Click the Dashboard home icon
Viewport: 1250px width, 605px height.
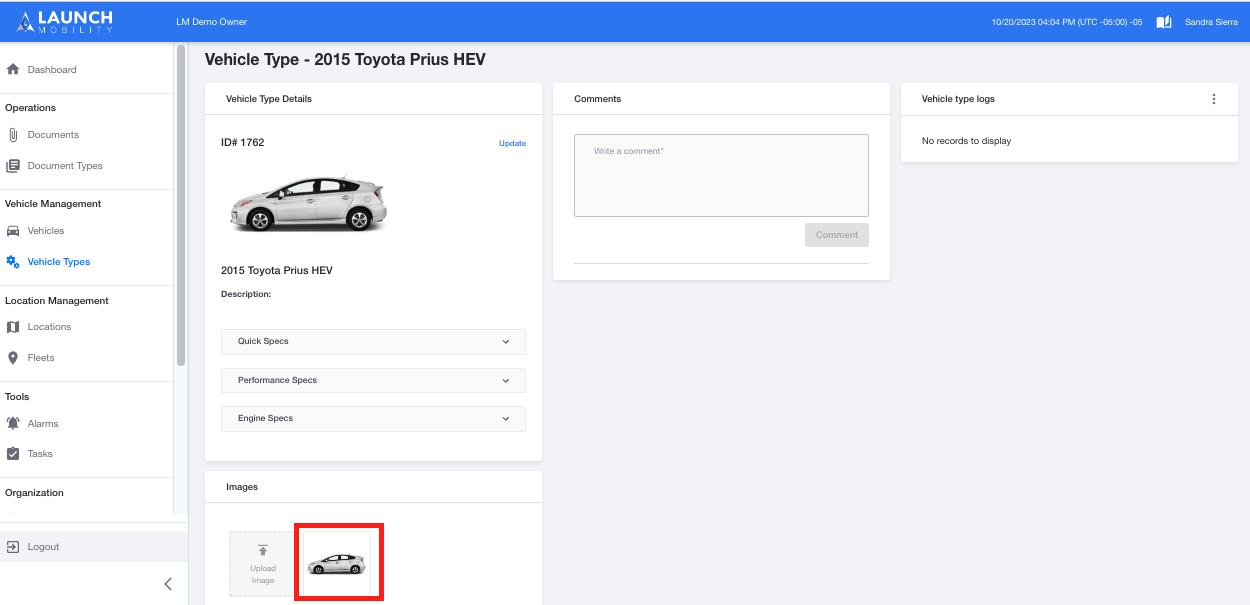13,70
